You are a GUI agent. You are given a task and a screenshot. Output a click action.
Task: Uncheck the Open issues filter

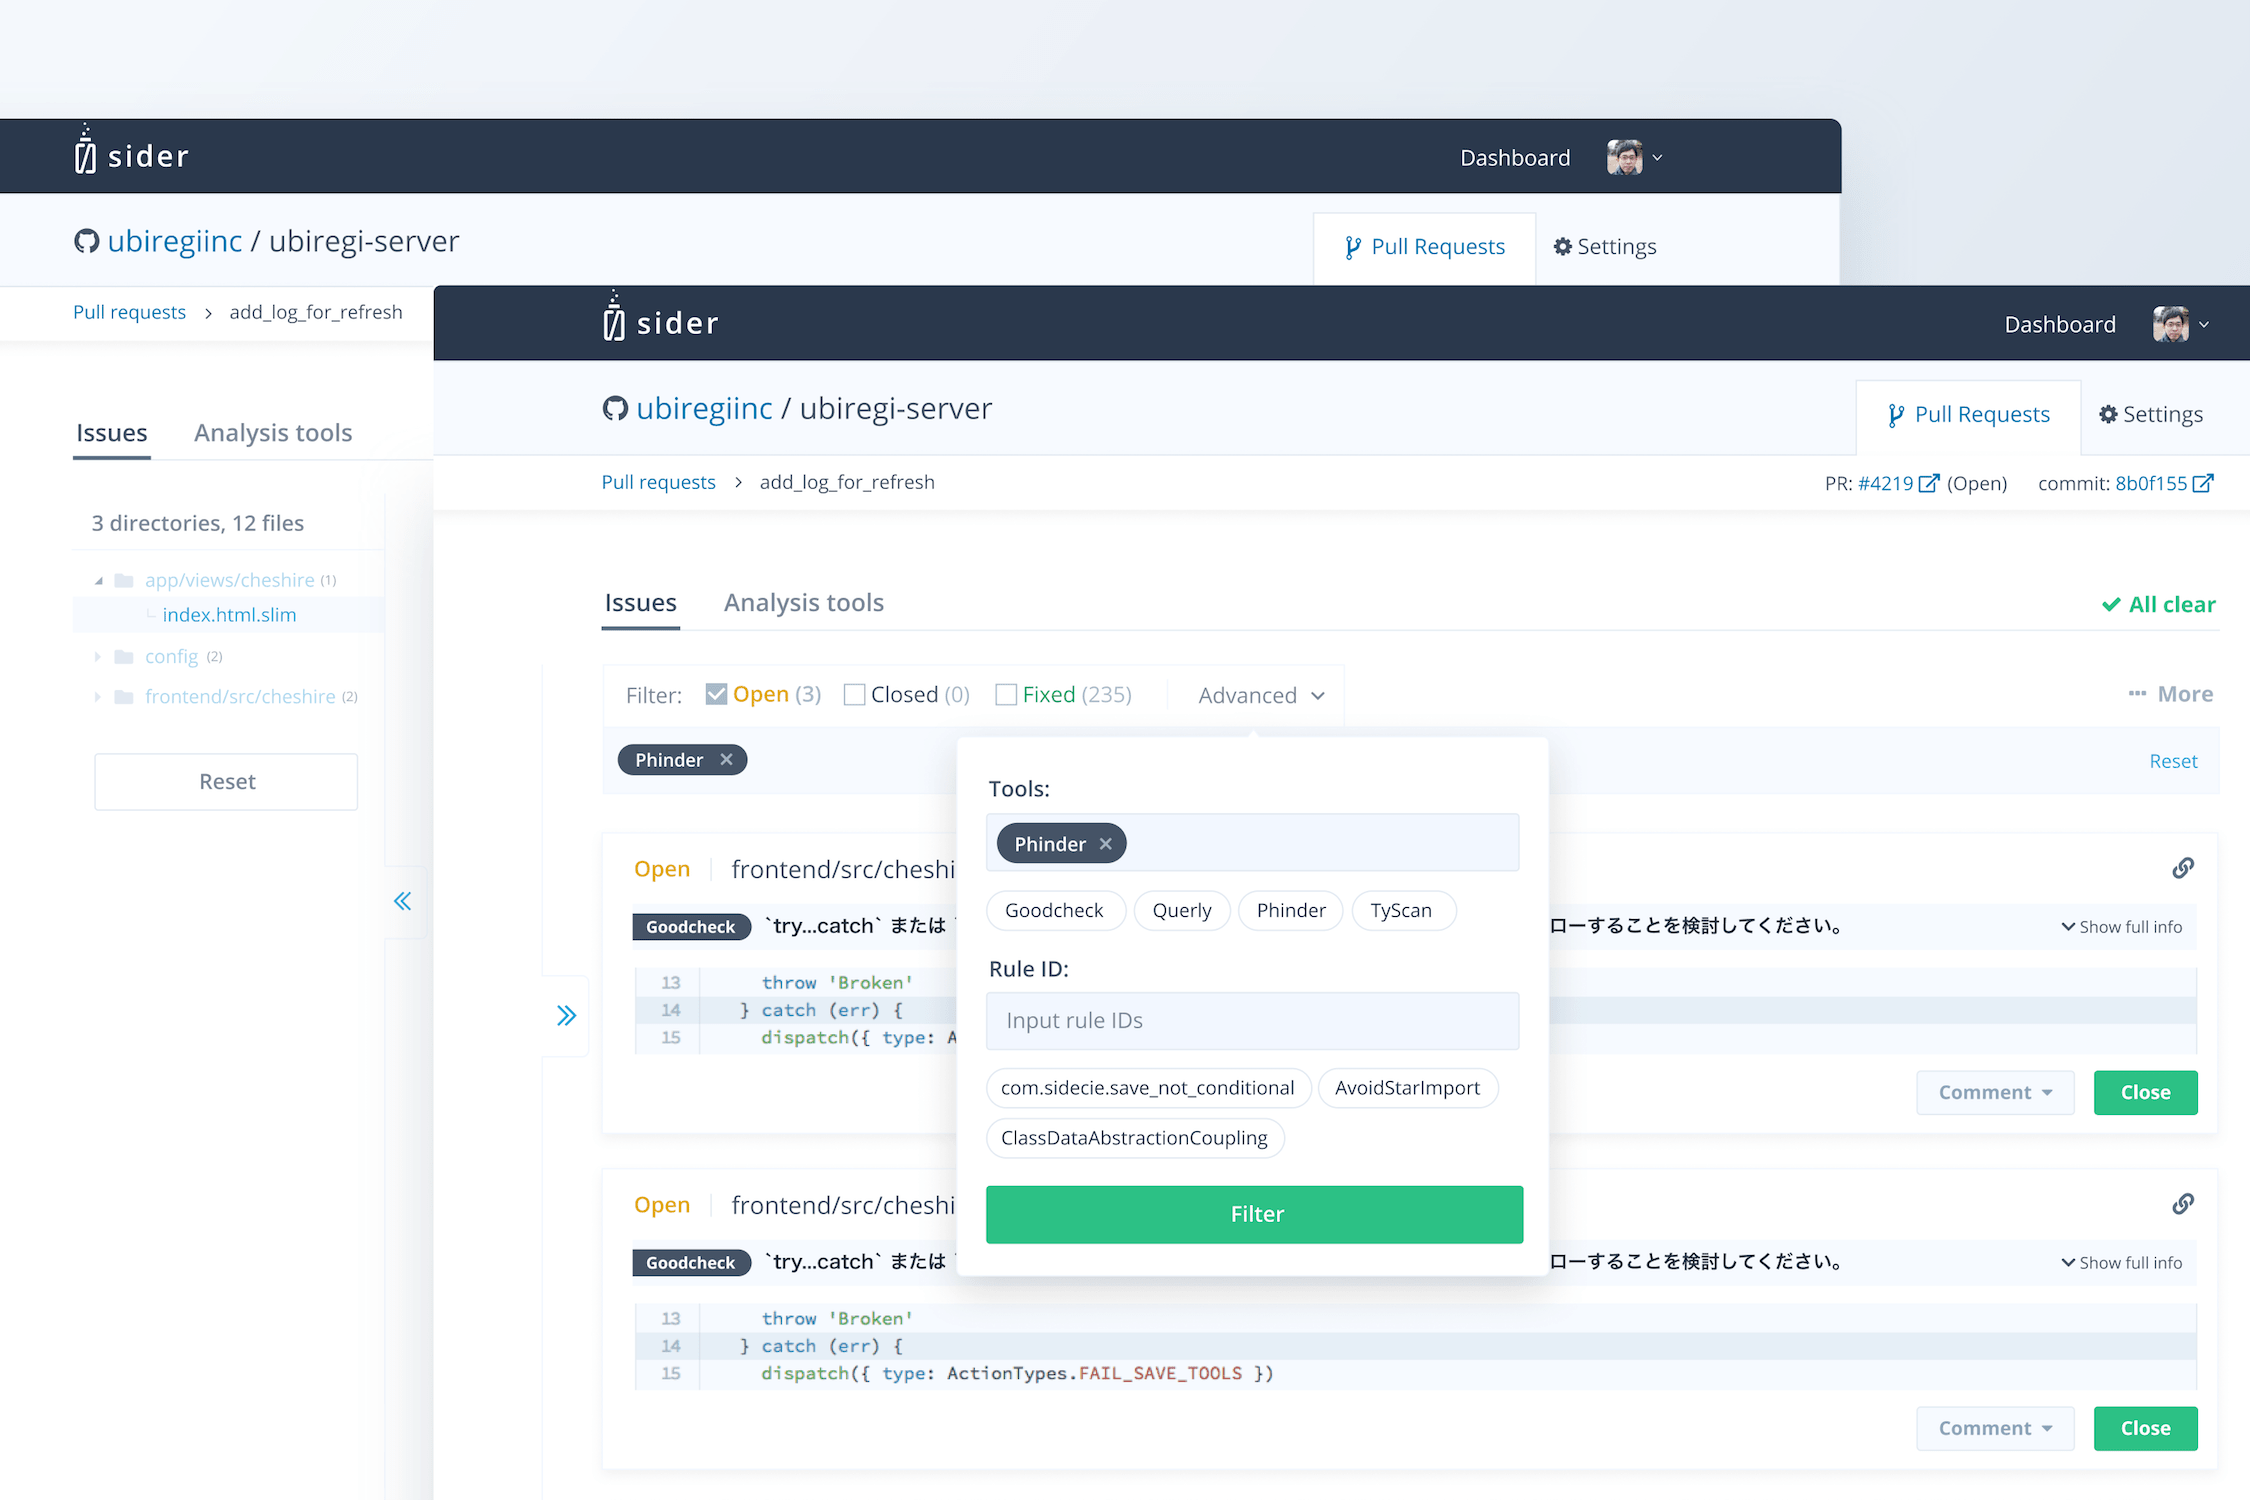click(716, 694)
